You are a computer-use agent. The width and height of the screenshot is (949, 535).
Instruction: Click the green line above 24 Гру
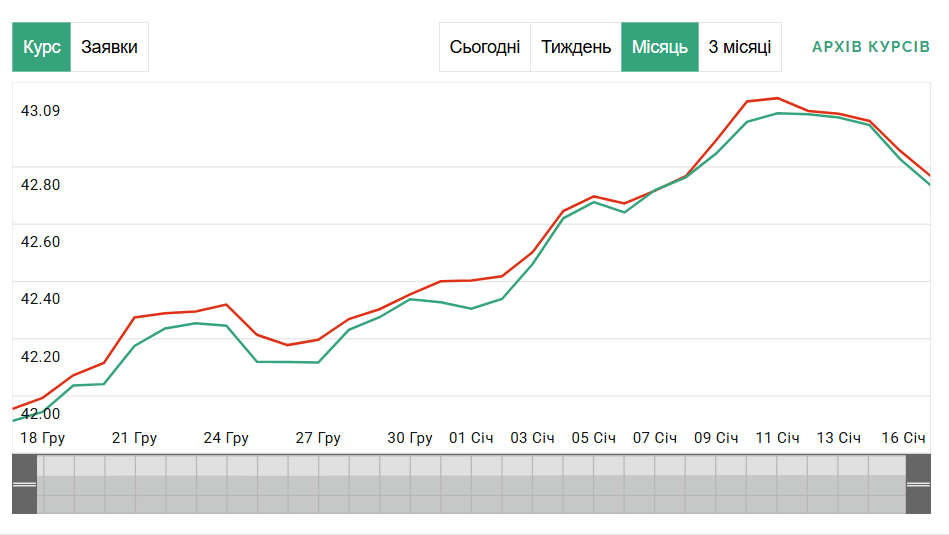click(226, 326)
